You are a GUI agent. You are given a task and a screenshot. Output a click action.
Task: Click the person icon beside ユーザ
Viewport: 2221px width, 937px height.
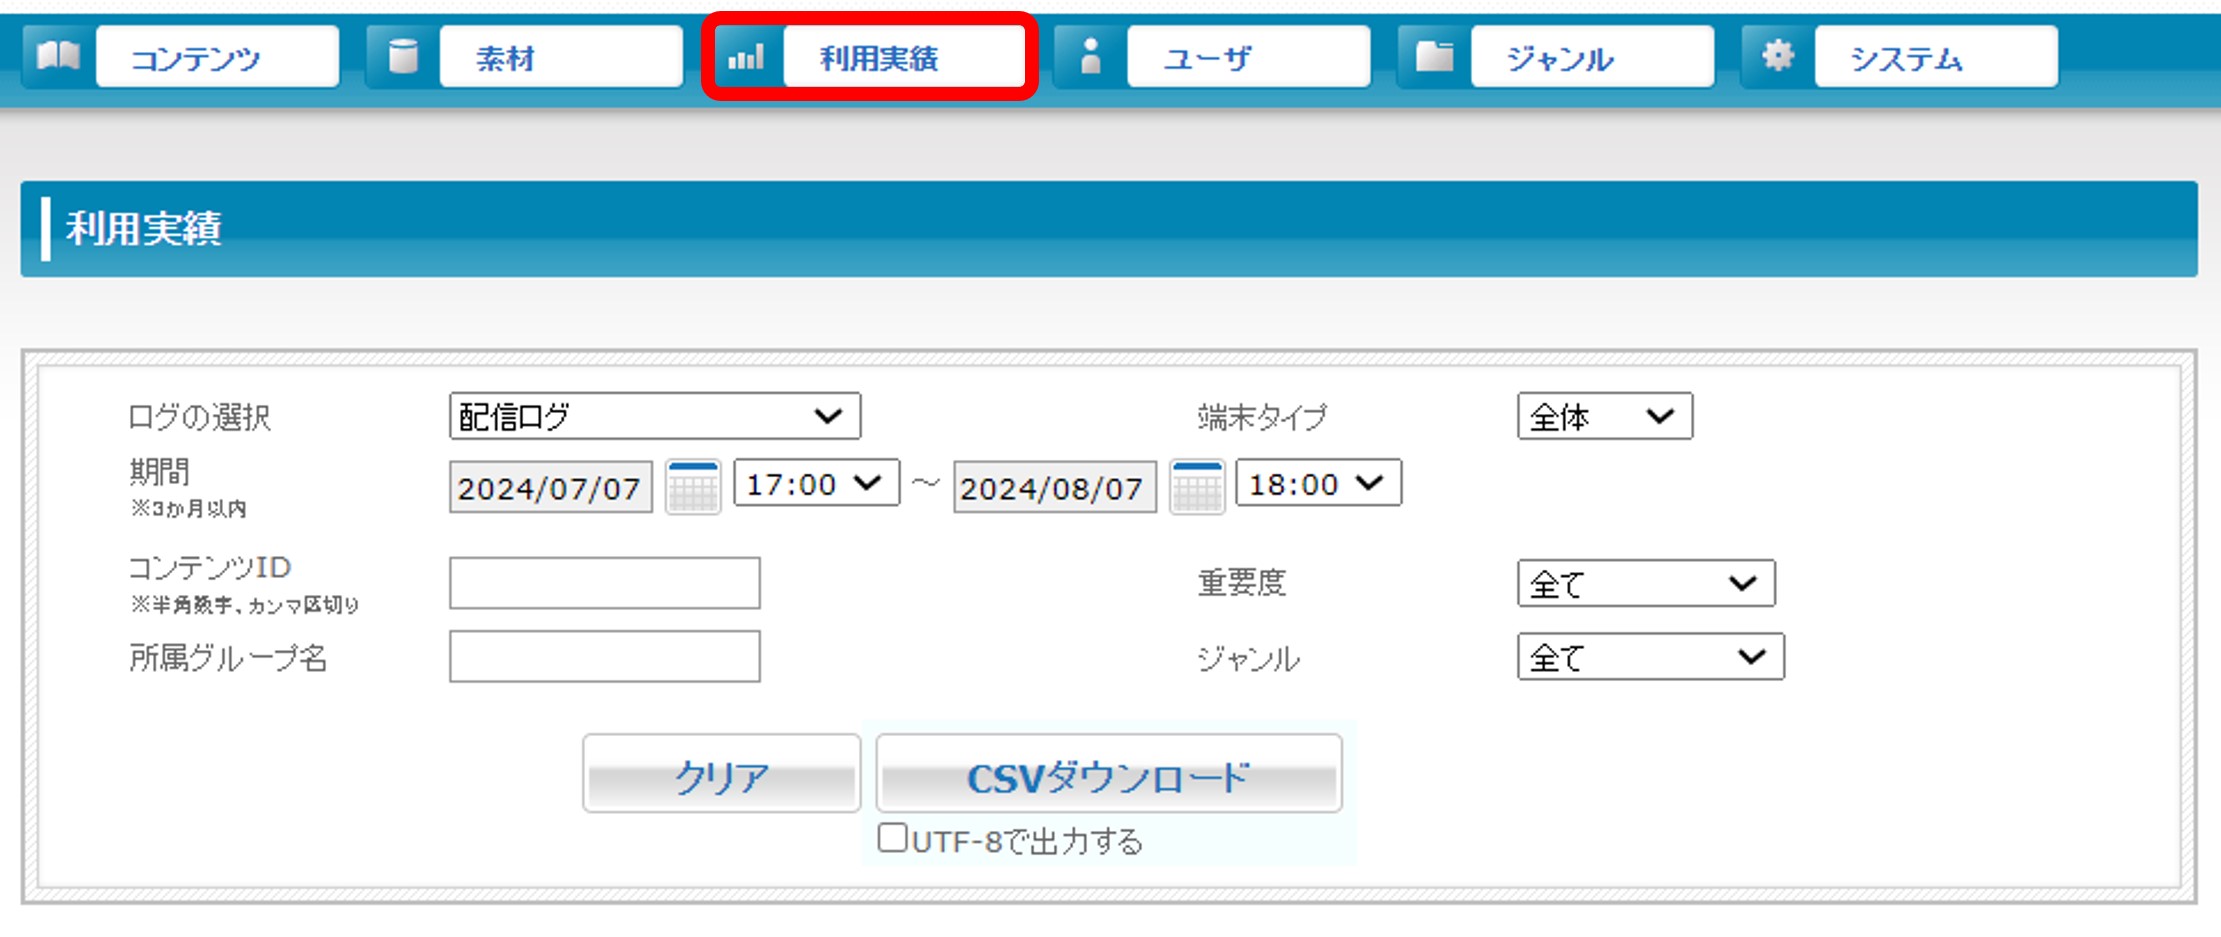point(1090,57)
